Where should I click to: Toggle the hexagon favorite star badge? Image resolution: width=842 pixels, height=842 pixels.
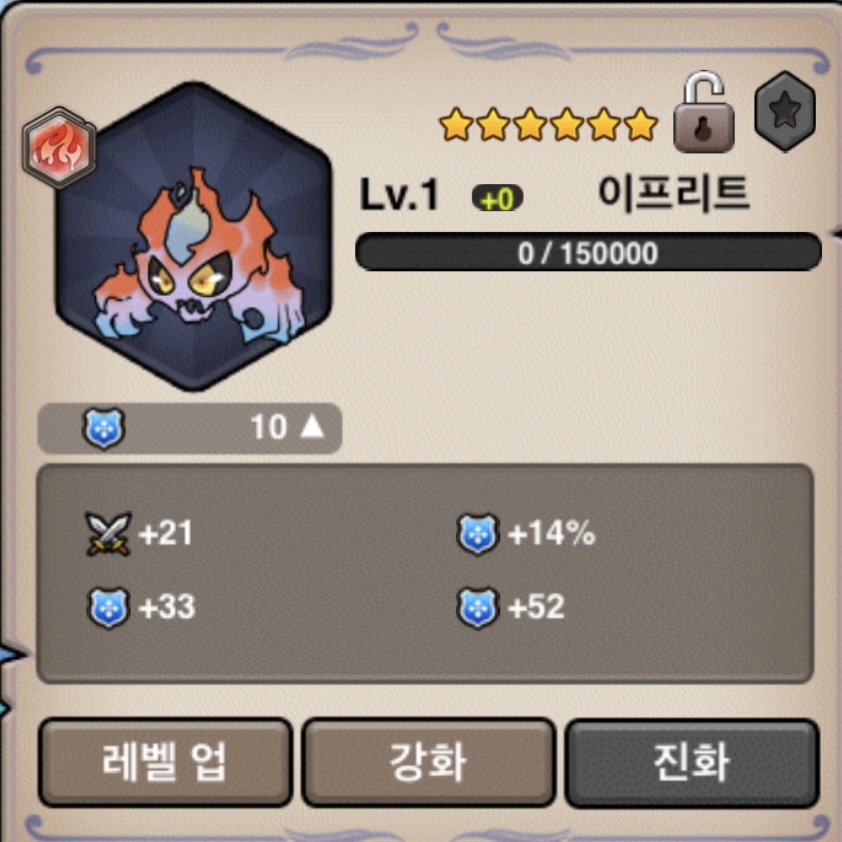click(785, 111)
